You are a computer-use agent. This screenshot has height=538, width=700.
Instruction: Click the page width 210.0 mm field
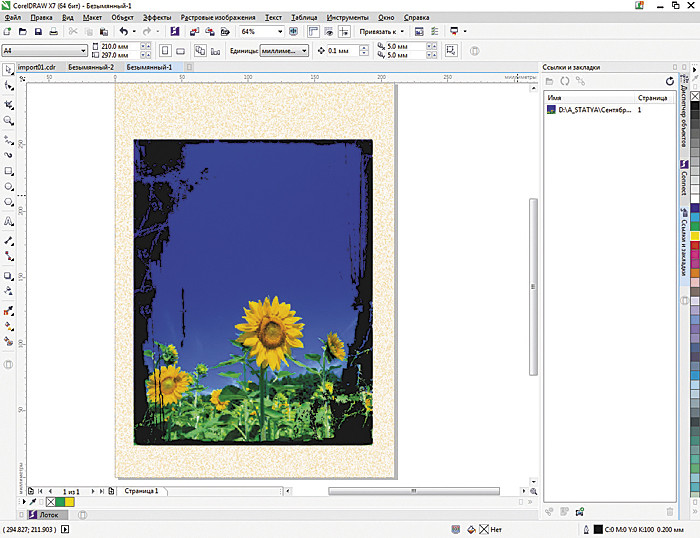(x=115, y=46)
